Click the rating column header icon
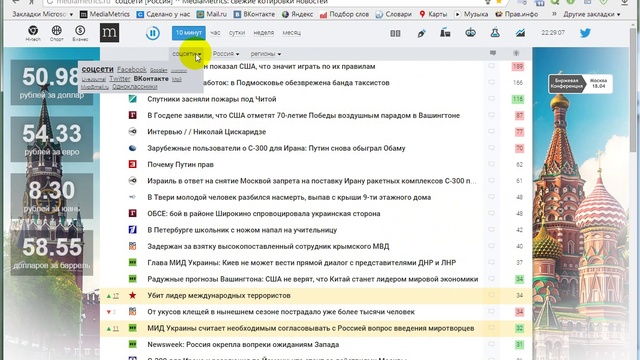640x360 pixels. 516,53
